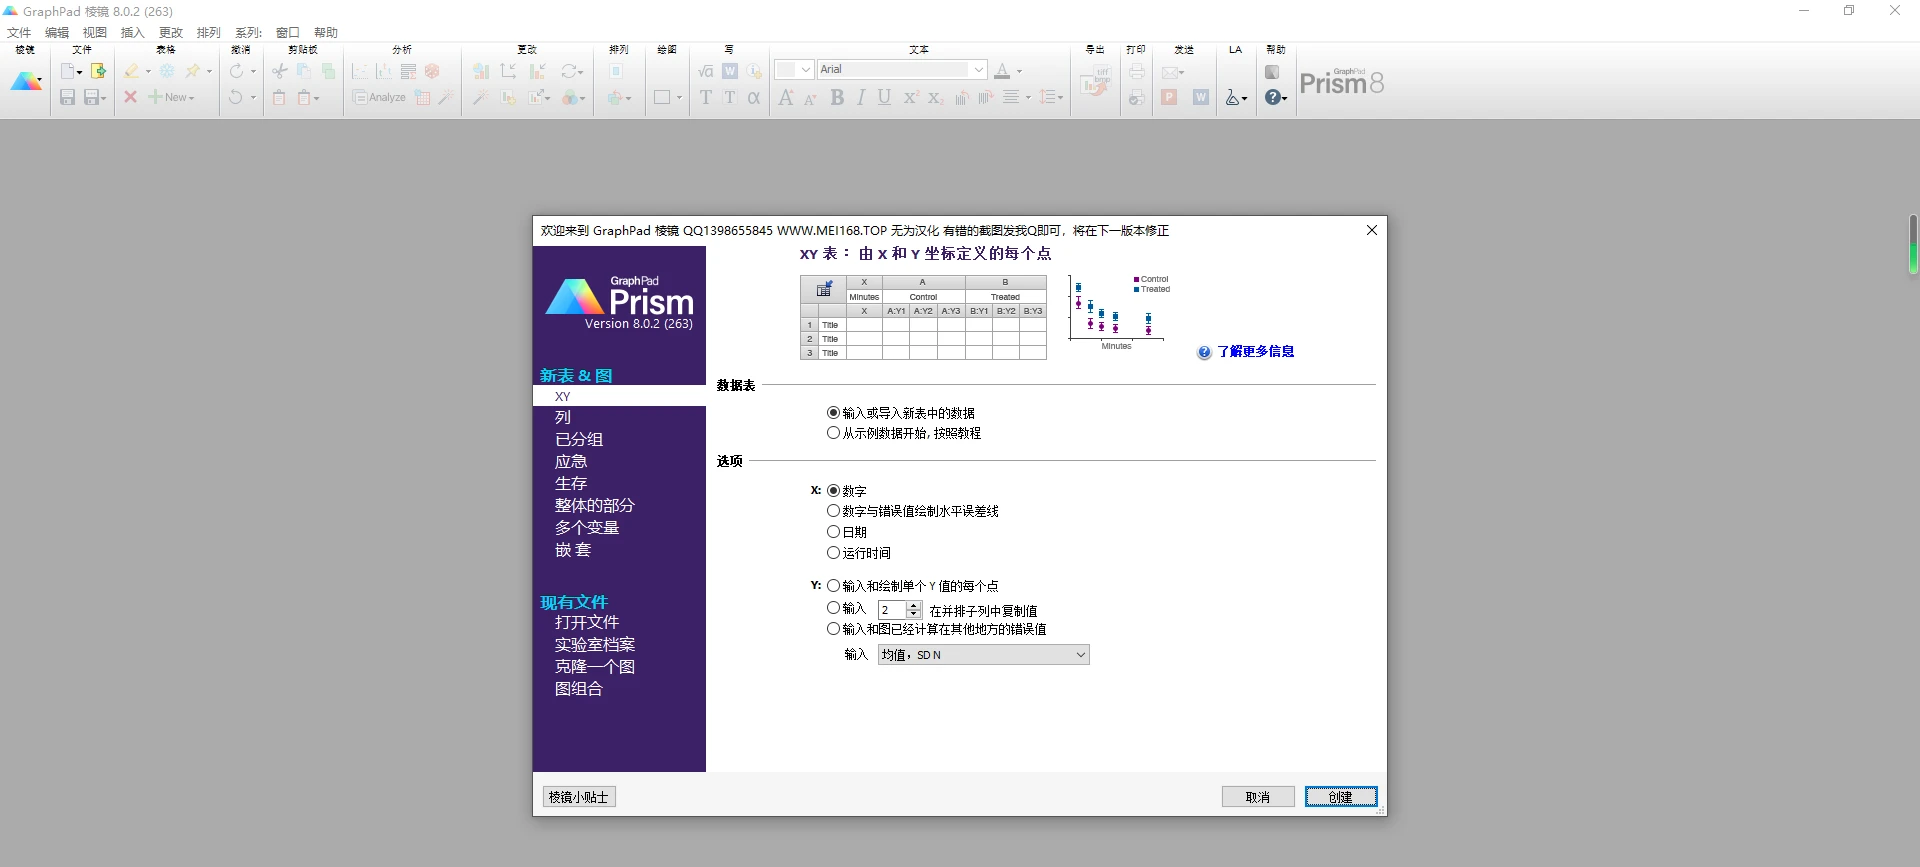This screenshot has height=867, width=1920.
Task: Click the redo curved arrow icon
Action: pyautogui.click(x=236, y=71)
